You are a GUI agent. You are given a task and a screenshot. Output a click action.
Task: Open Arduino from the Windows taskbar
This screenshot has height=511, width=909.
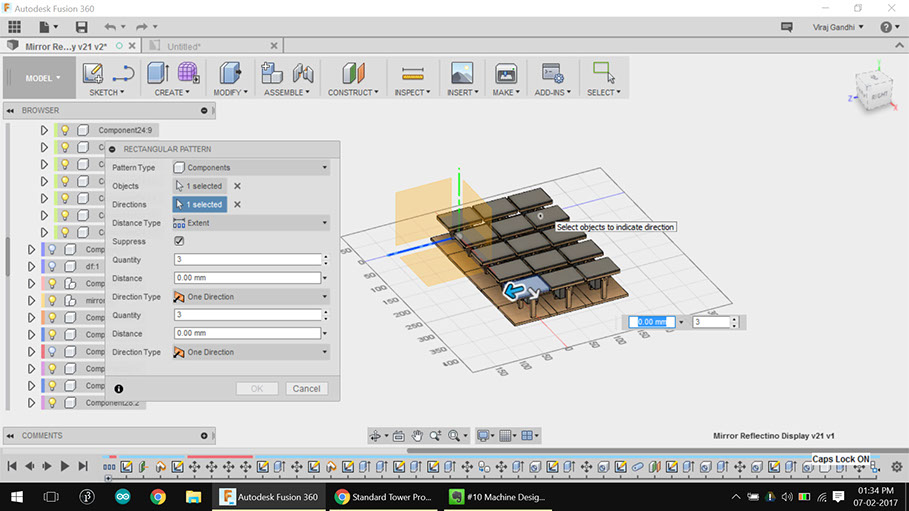[122, 497]
